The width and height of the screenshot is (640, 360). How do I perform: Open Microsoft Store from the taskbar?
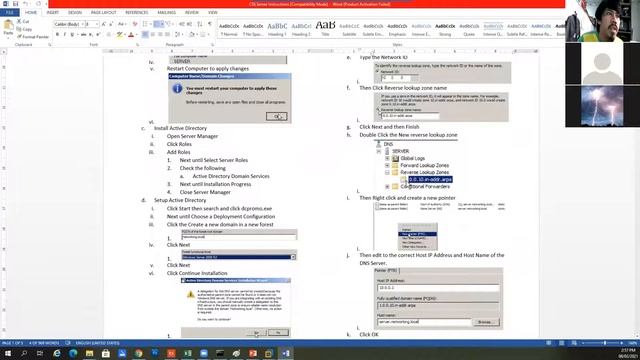(x=106, y=353)
